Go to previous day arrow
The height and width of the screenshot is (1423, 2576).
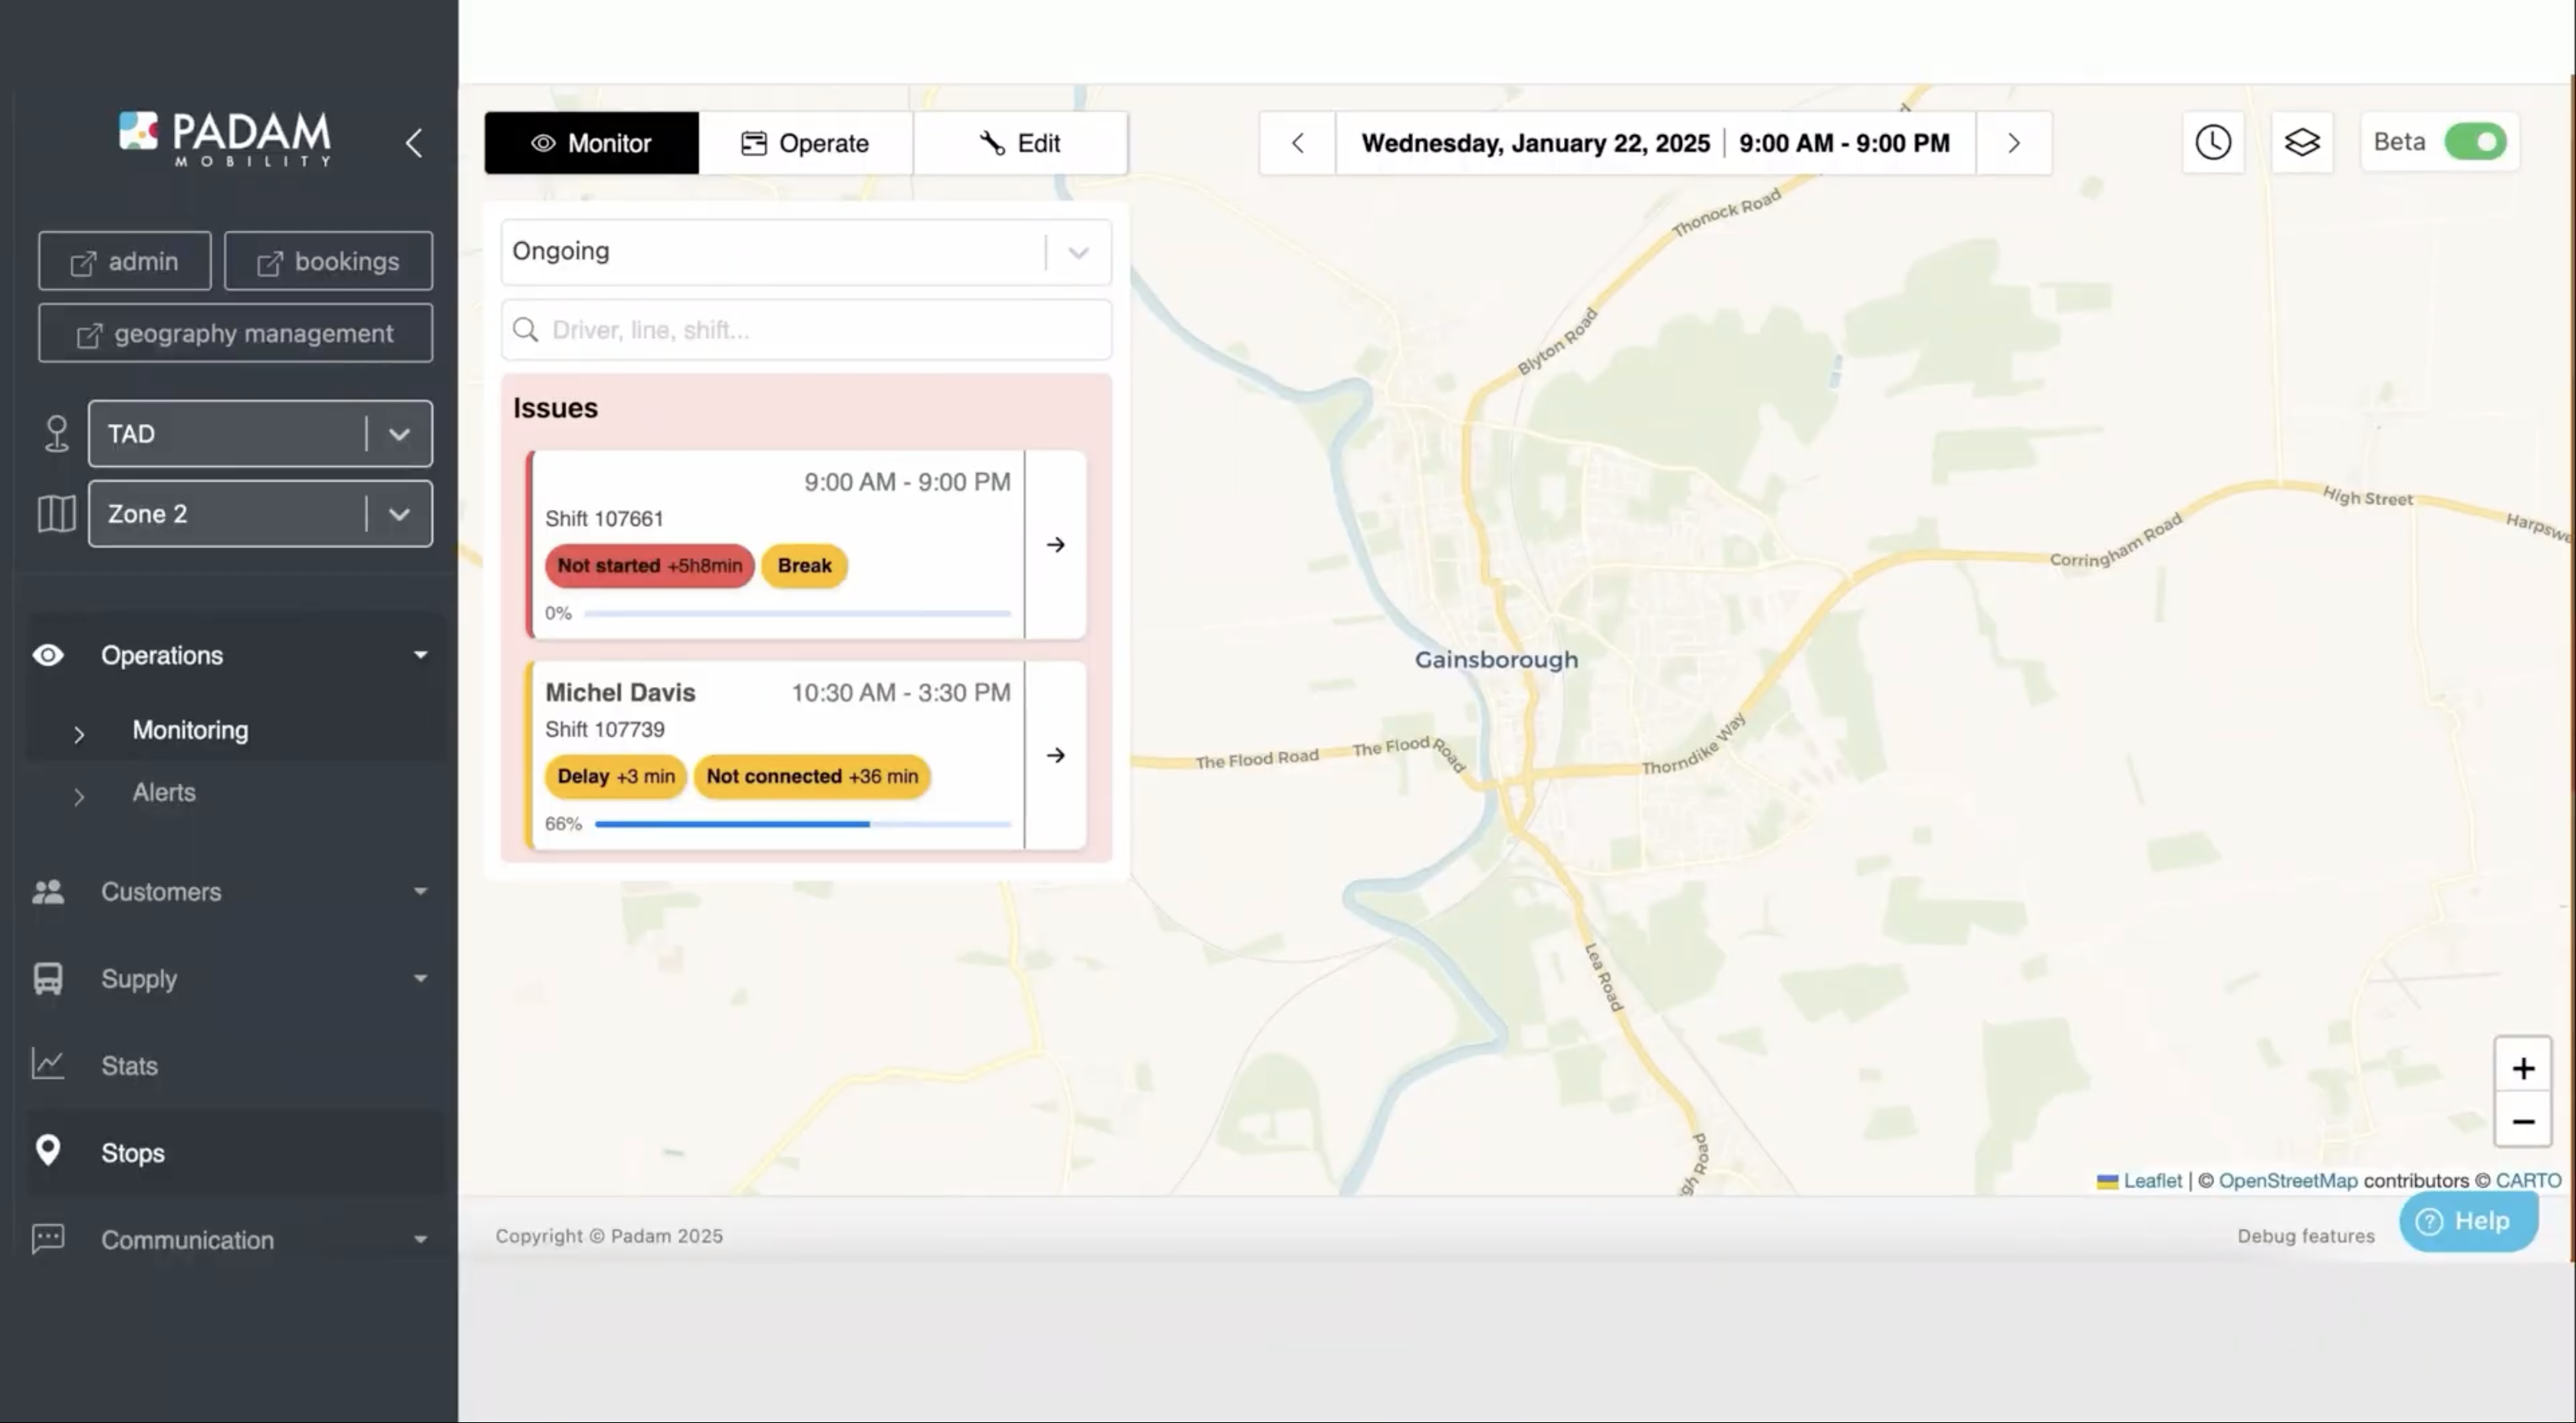point(1297,143)
